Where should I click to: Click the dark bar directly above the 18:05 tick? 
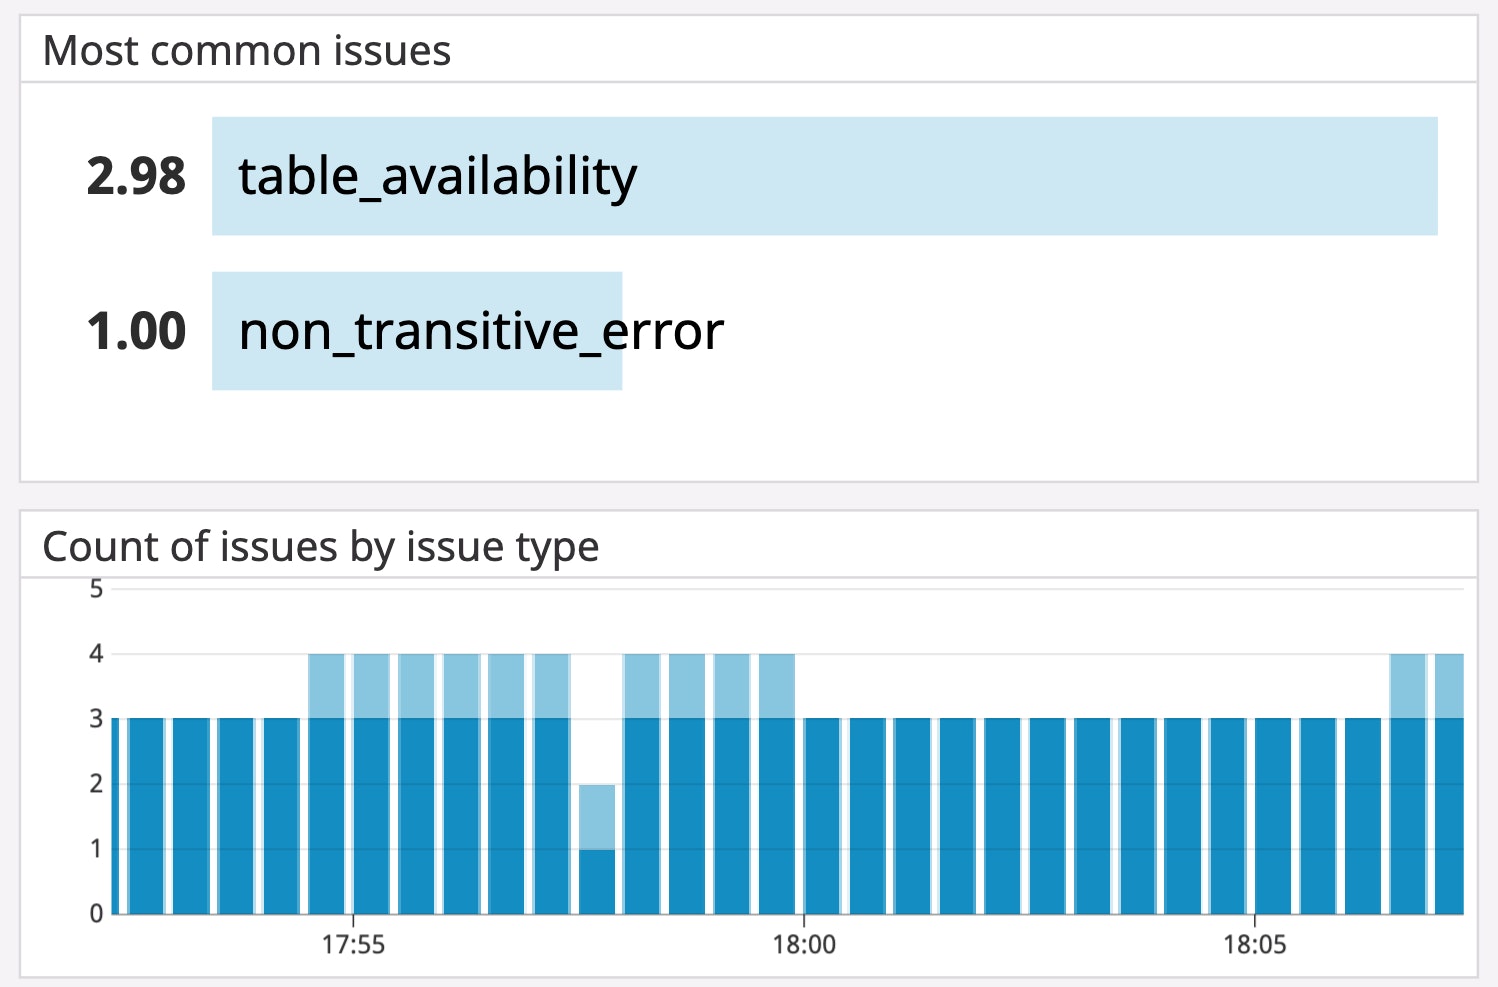click(1272, 815)
